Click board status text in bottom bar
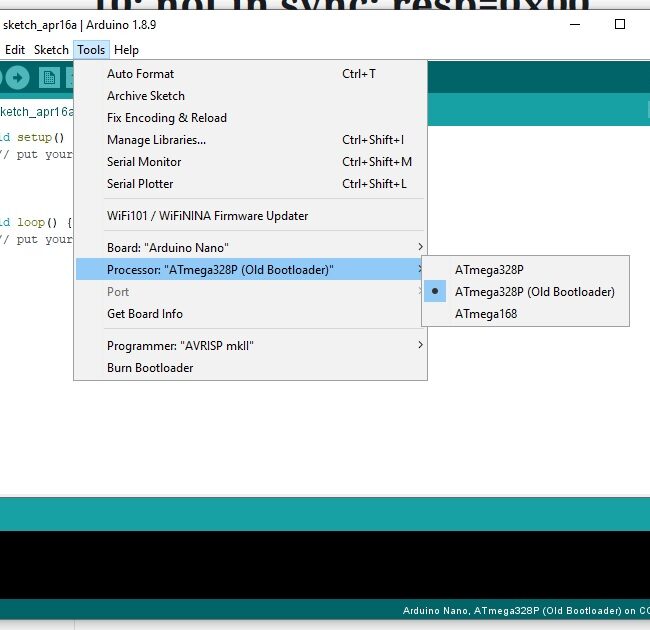Viewport: 650px width, 630px height. pos(526,611)
